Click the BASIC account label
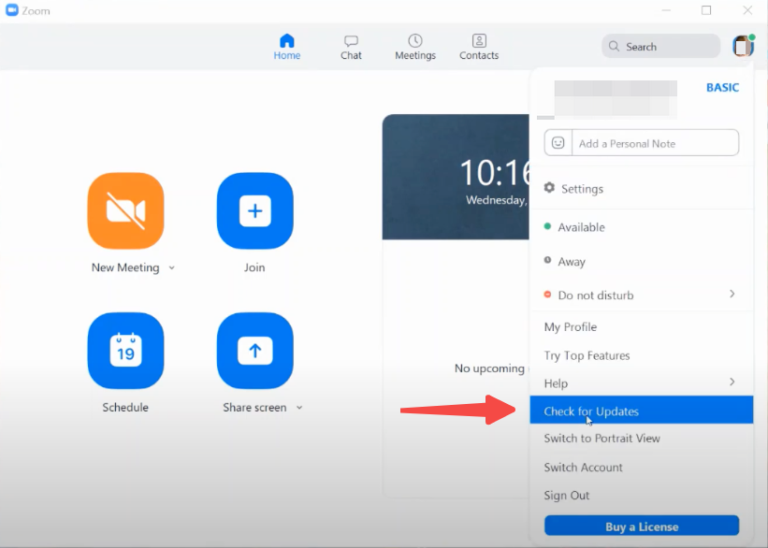This screenshot has height=548, width=768. point(722,88)
